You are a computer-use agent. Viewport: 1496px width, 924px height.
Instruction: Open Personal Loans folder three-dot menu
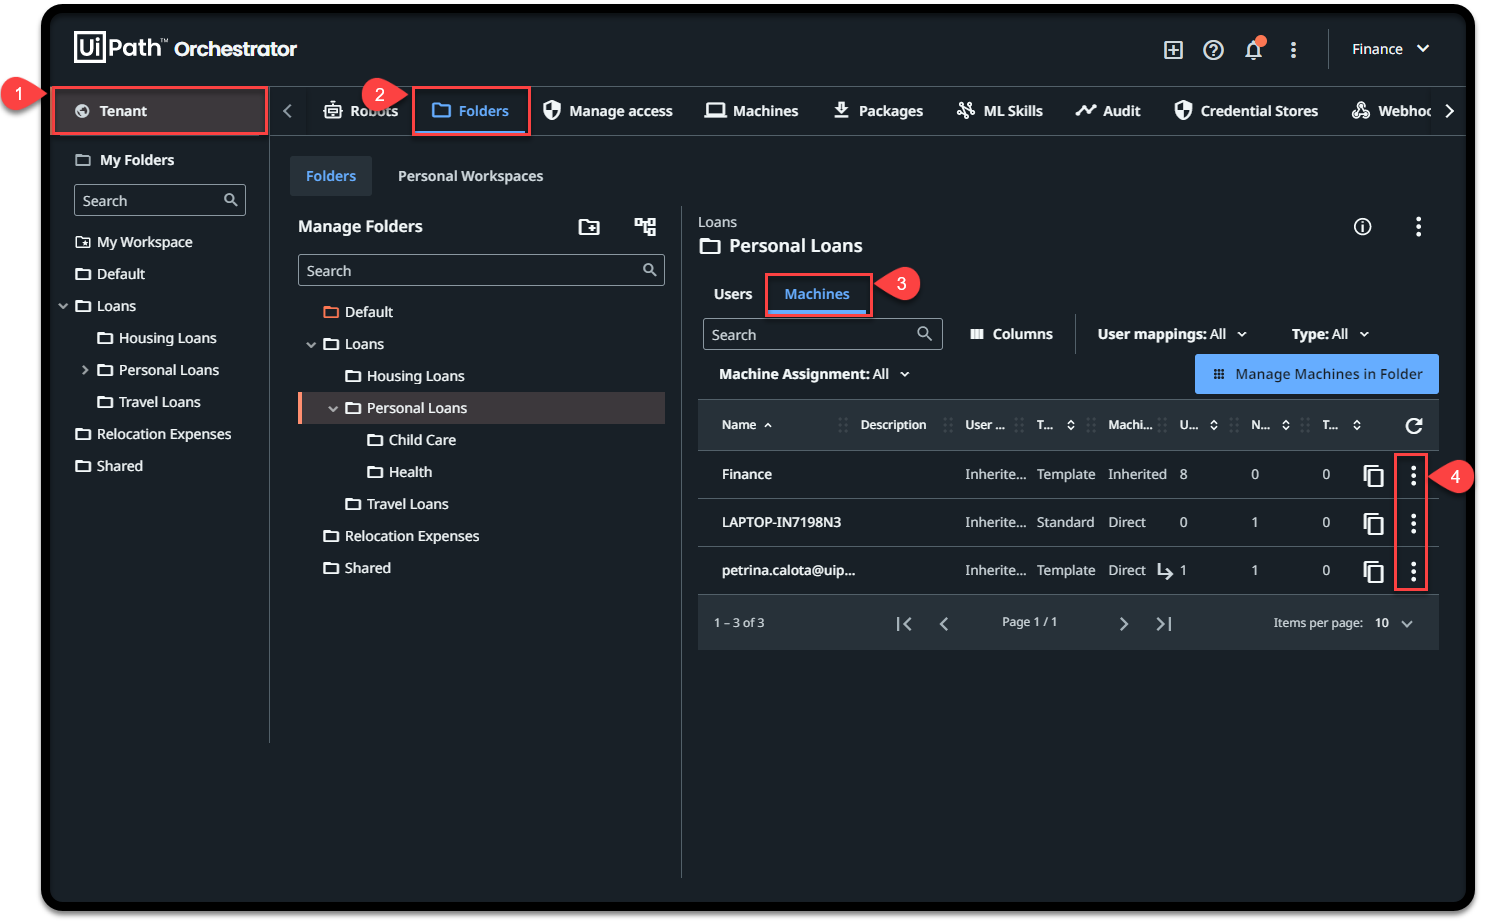(1418, 227)
